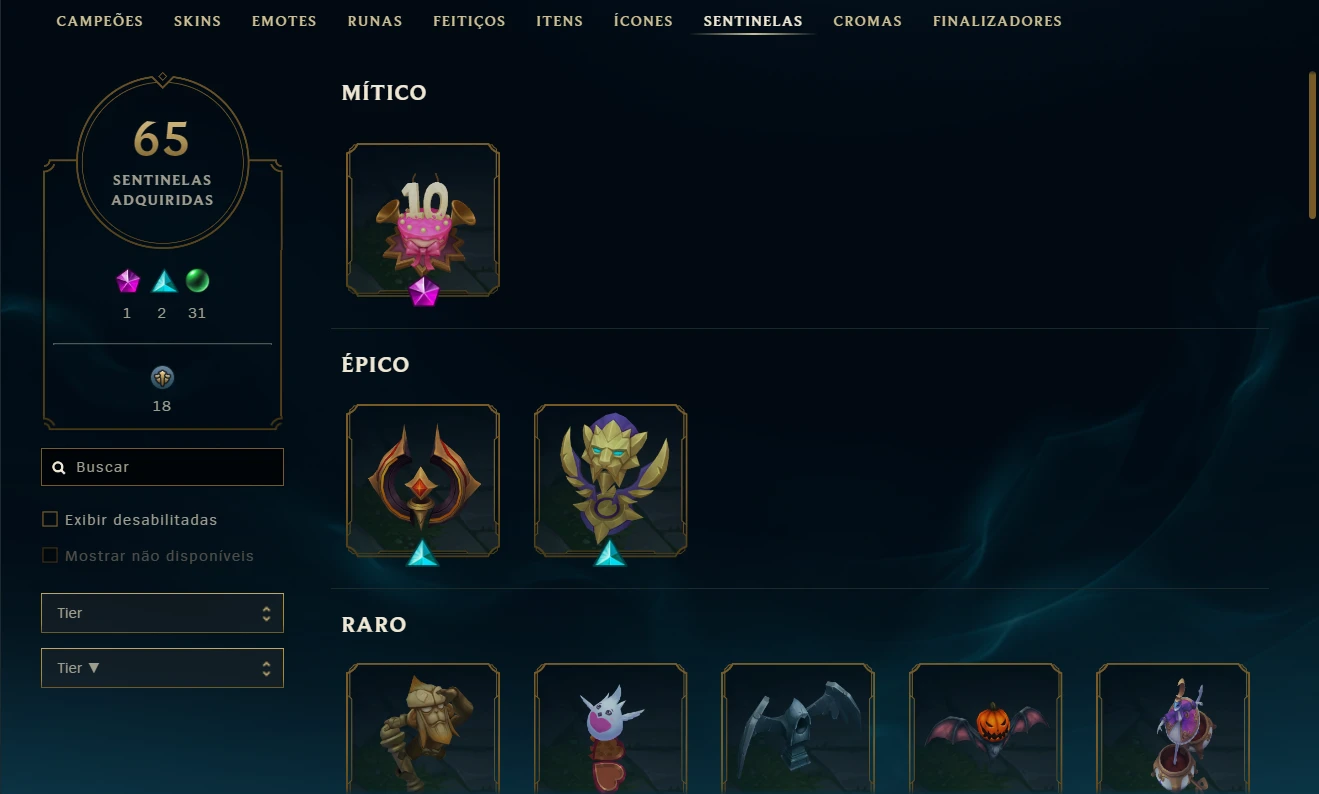The image size is (1319, 794).
Task: Click the Buscar search field
Action: pos(162,467)
